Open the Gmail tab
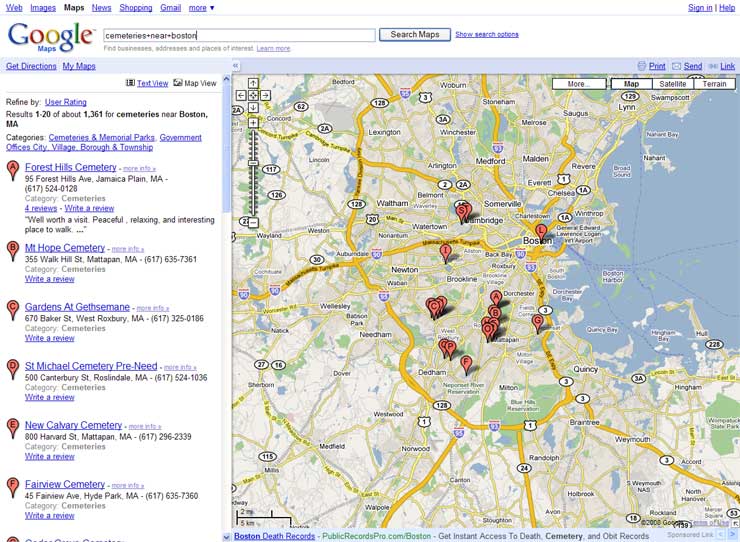The width and height of the screenshot is (740, 542). 170,8
